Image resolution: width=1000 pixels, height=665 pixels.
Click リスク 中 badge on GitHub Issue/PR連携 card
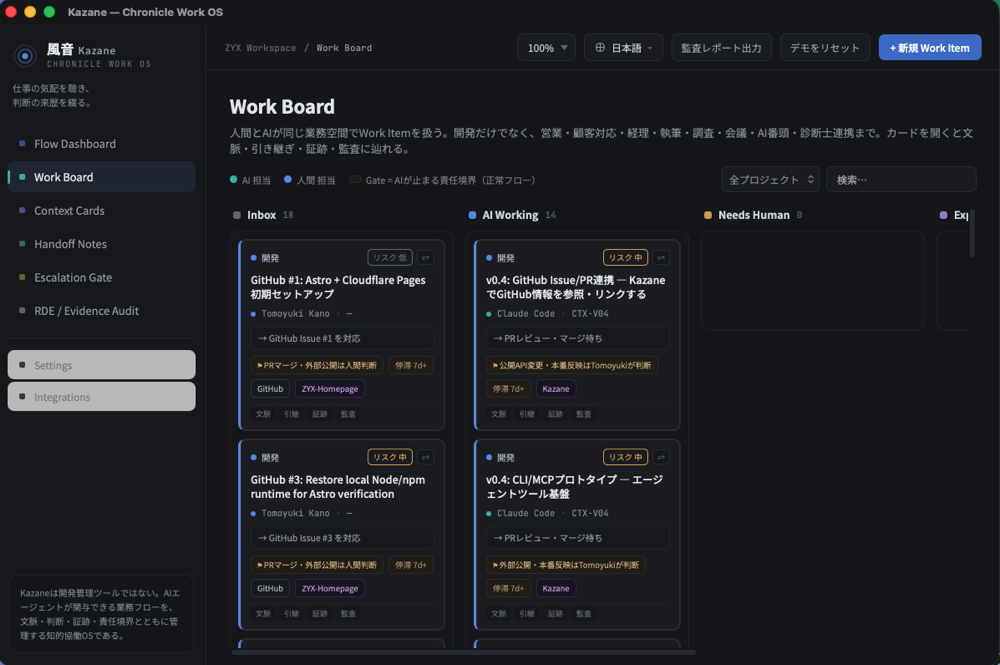[x=625, y=258]
